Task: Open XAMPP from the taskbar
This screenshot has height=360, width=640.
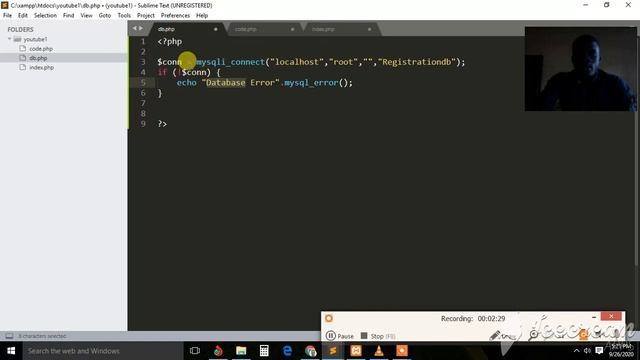Action: tap(356, 351)
